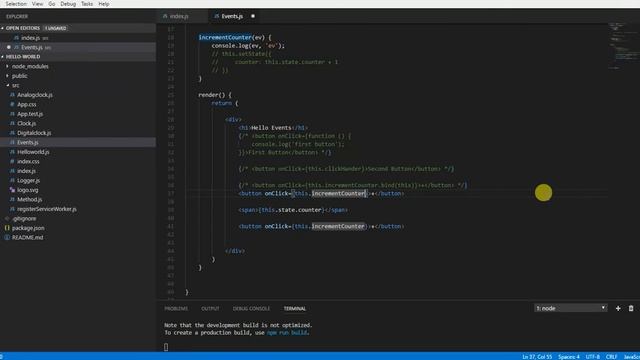Viewport: 640px width, 360px height.
Task: Click the JS icon beside Analogclock.js
Action: coord(12,95)
